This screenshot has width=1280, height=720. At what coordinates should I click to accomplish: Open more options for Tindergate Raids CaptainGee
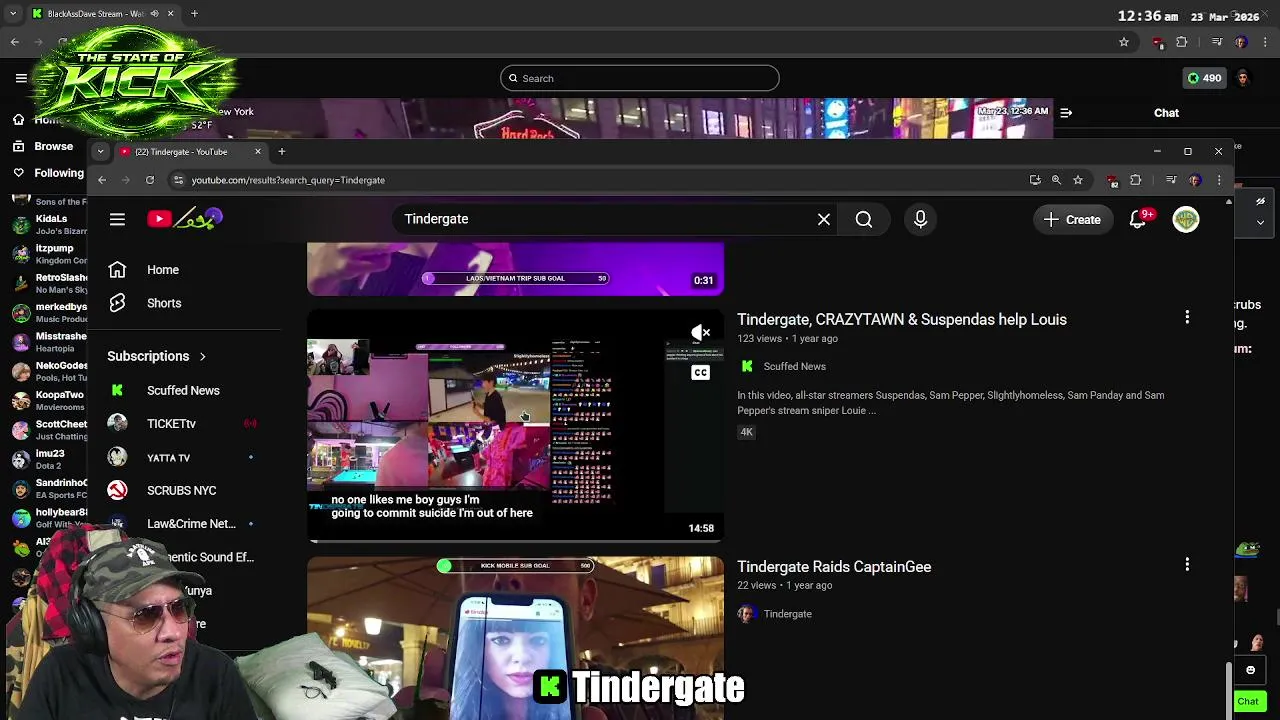tap(1187, 564)
